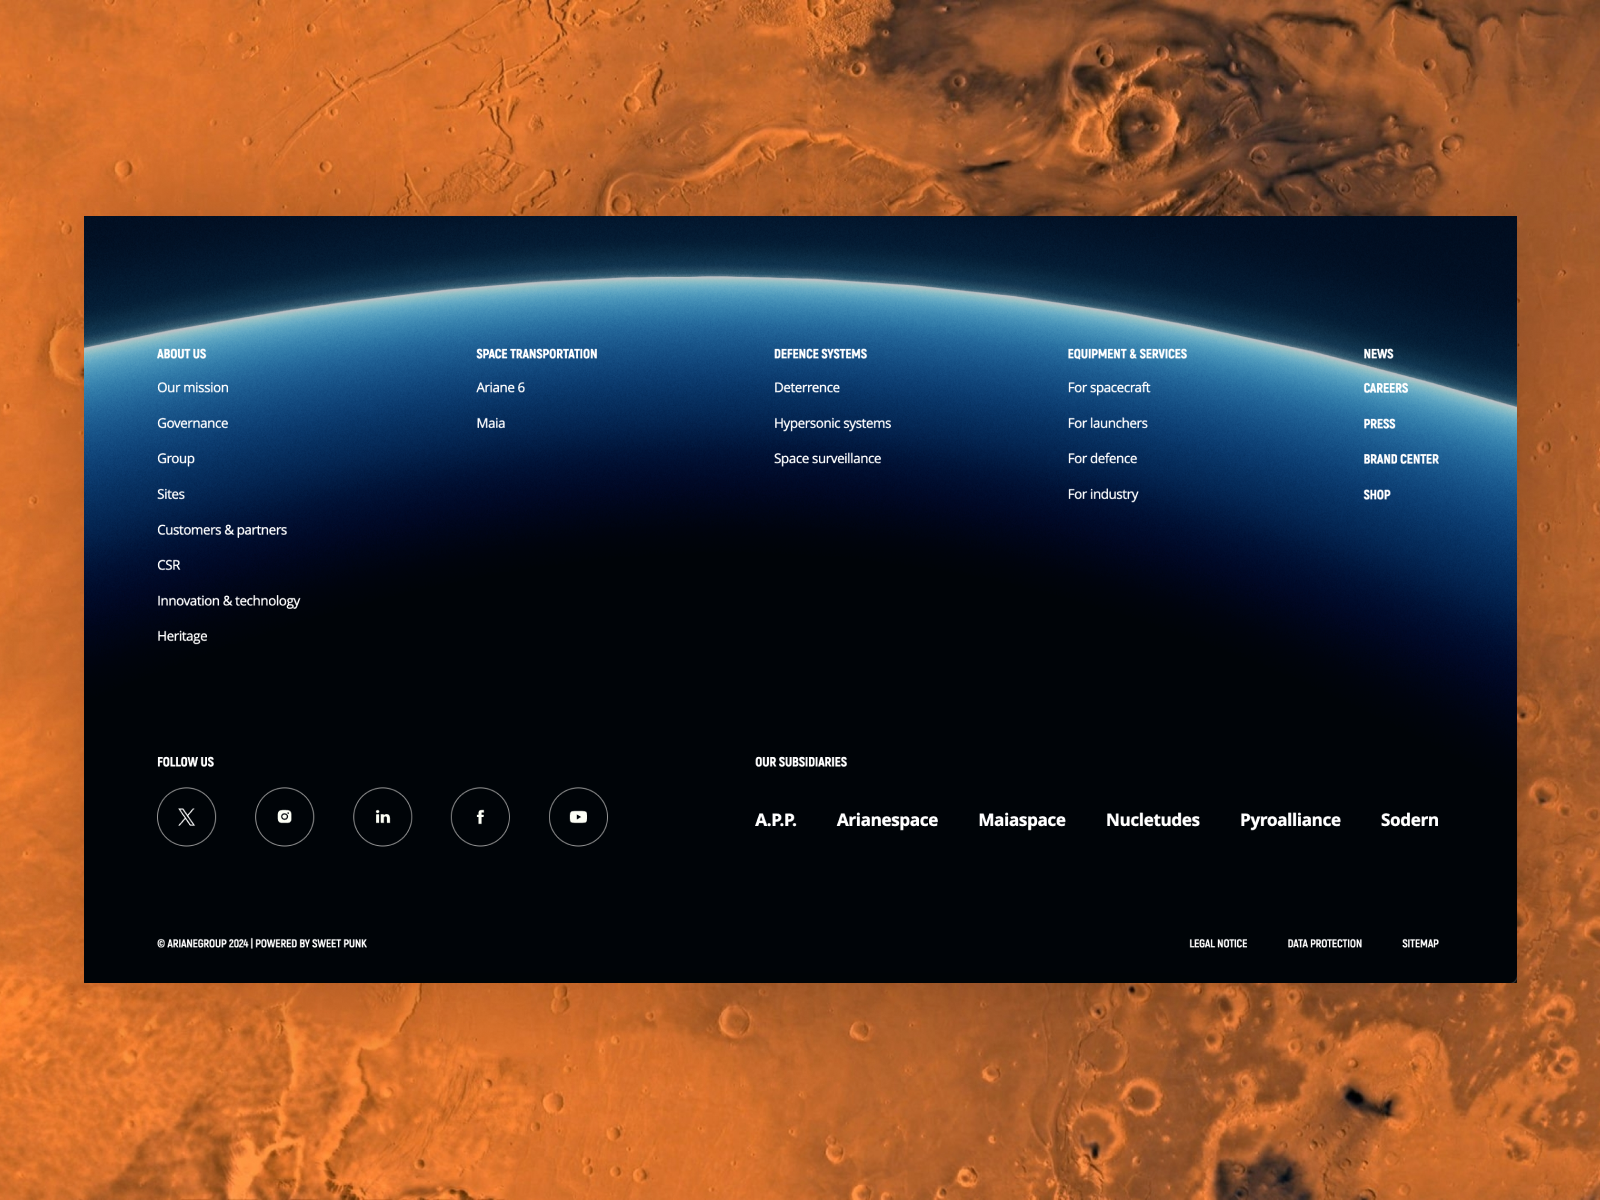Open the Group link
Viewport: 1600px width, 1200px height.
(x=176, y=459)
